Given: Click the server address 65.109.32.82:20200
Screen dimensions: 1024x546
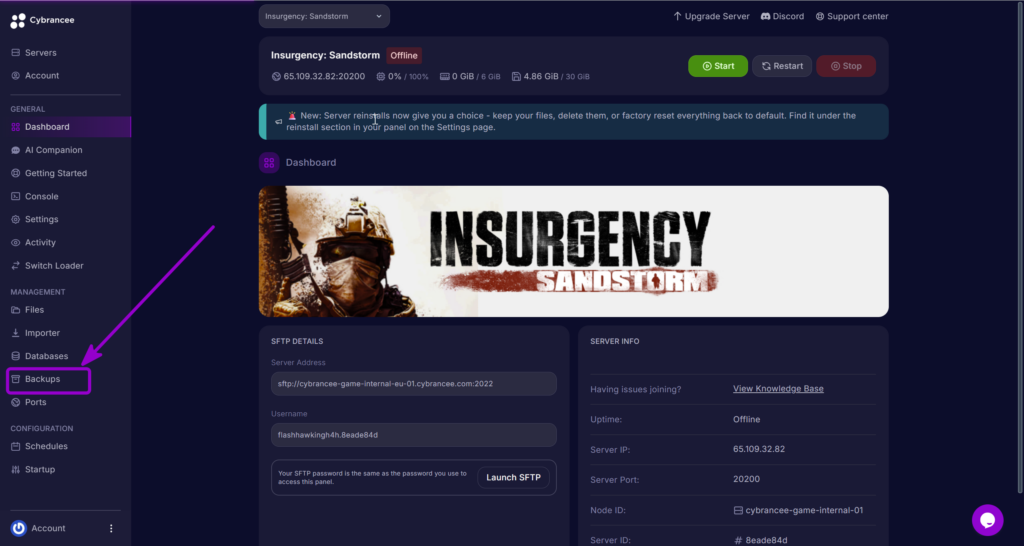Looking at the screenshot, I should coord(324,76).
